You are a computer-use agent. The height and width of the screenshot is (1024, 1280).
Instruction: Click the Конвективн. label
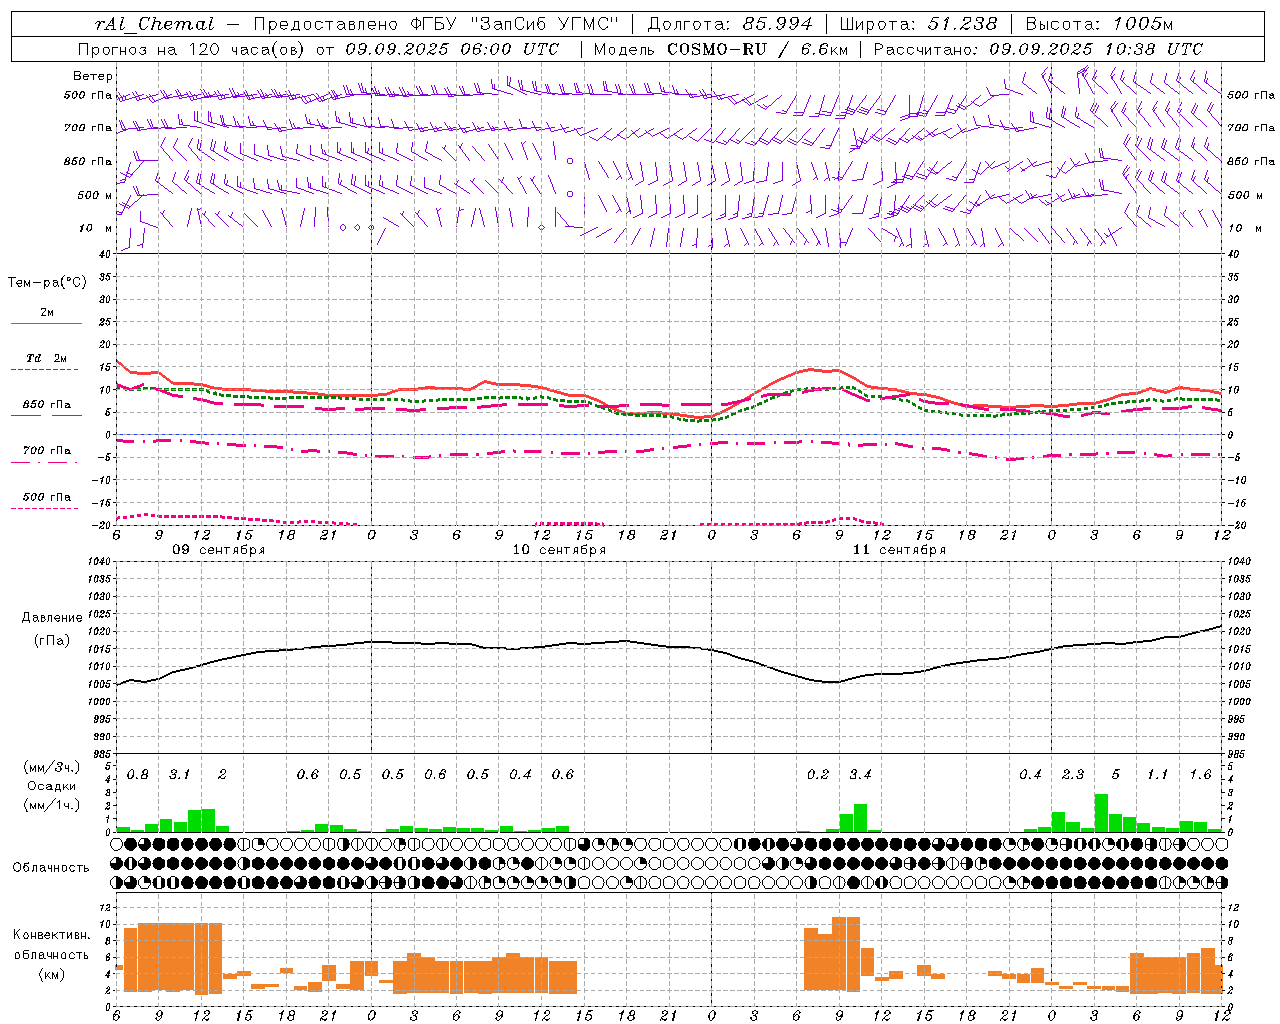click(x=51, y=935)
